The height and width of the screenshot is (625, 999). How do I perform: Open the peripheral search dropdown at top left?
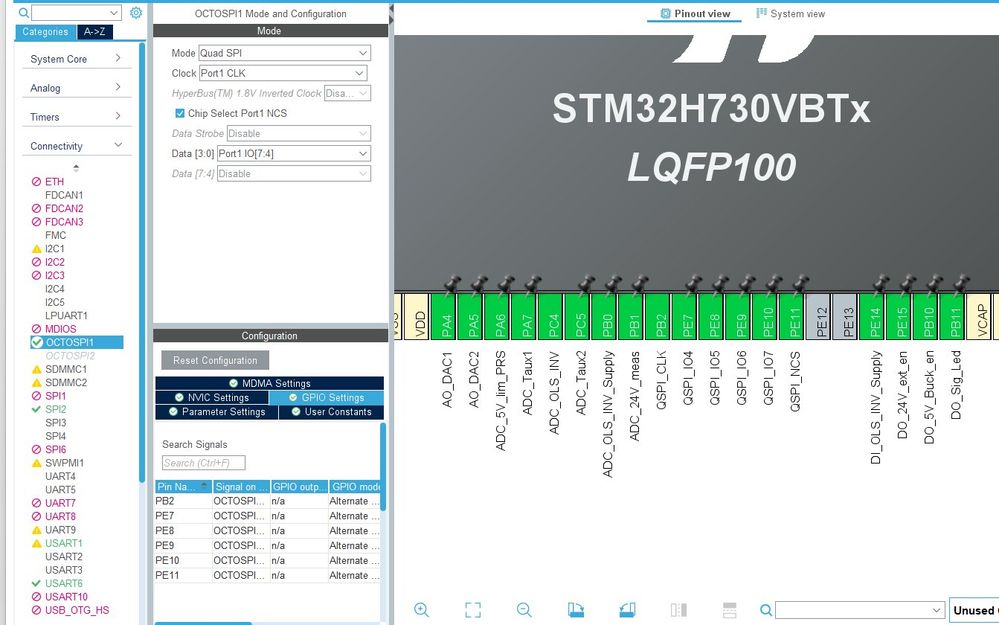(76, 13)
